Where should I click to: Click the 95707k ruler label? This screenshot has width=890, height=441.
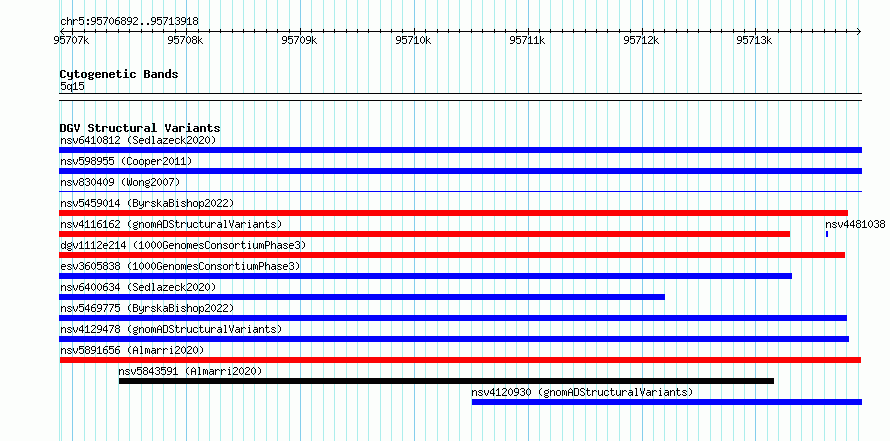(x=72, y=40)
